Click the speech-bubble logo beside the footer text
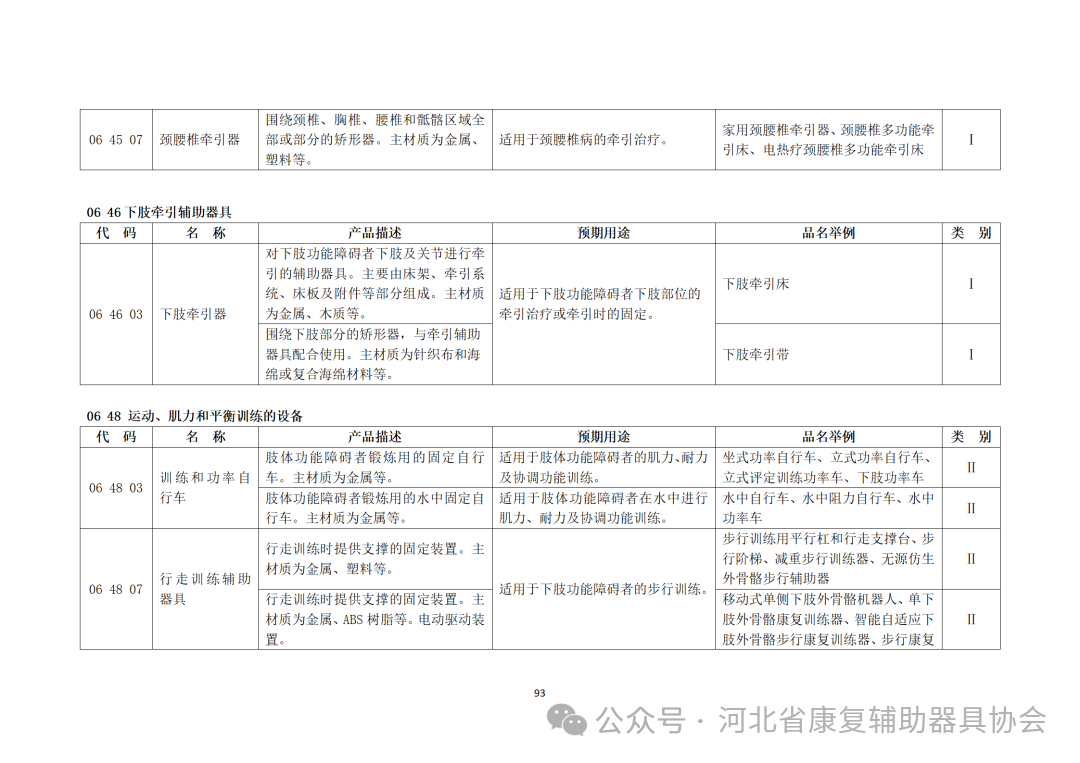The image size is (1080, 763). click(563, 718)
